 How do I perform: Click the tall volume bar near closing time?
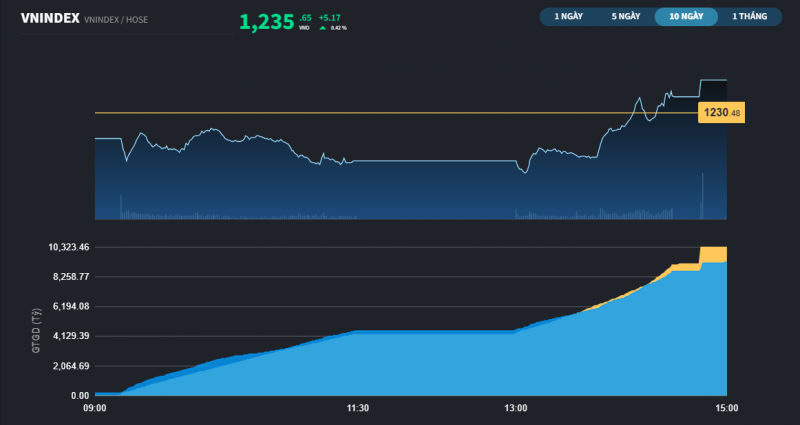coord(703,195)
